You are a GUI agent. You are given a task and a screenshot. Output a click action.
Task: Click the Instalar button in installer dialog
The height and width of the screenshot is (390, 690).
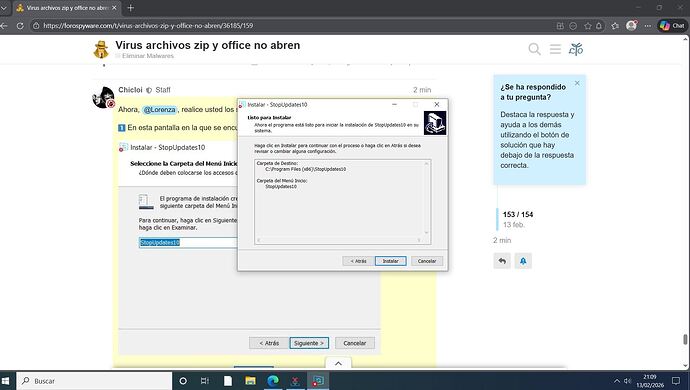(390, 261)
